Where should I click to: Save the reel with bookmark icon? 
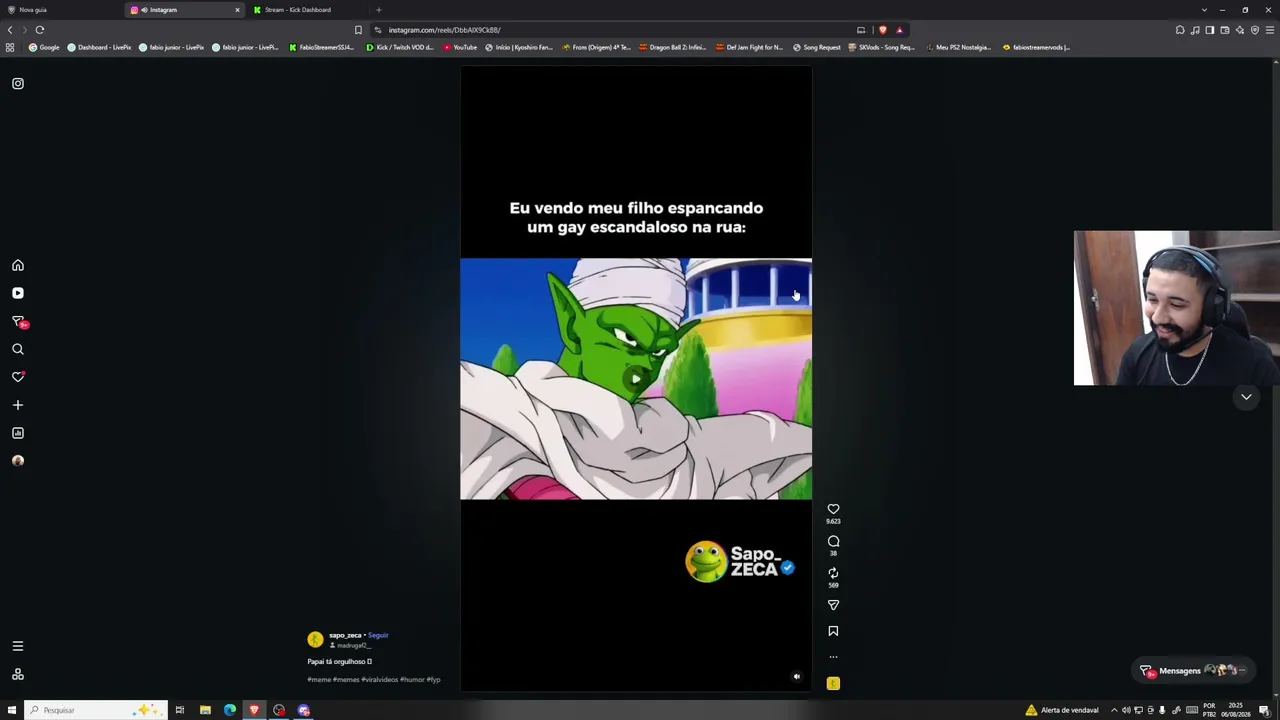pos(833,631)
